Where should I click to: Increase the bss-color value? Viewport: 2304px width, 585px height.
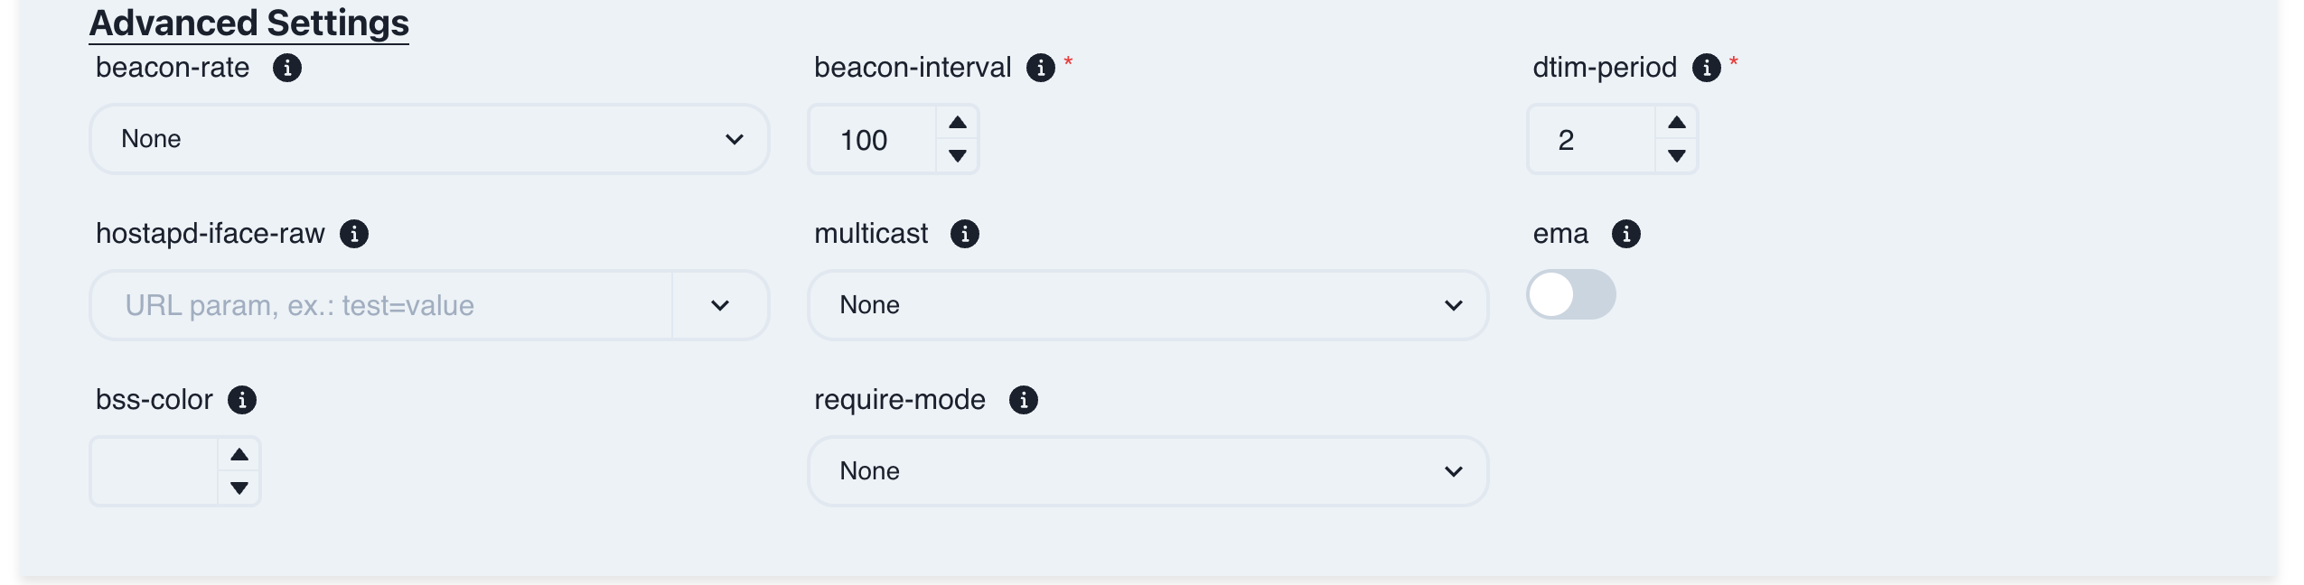pyautogui.click(x=239, y=455)
